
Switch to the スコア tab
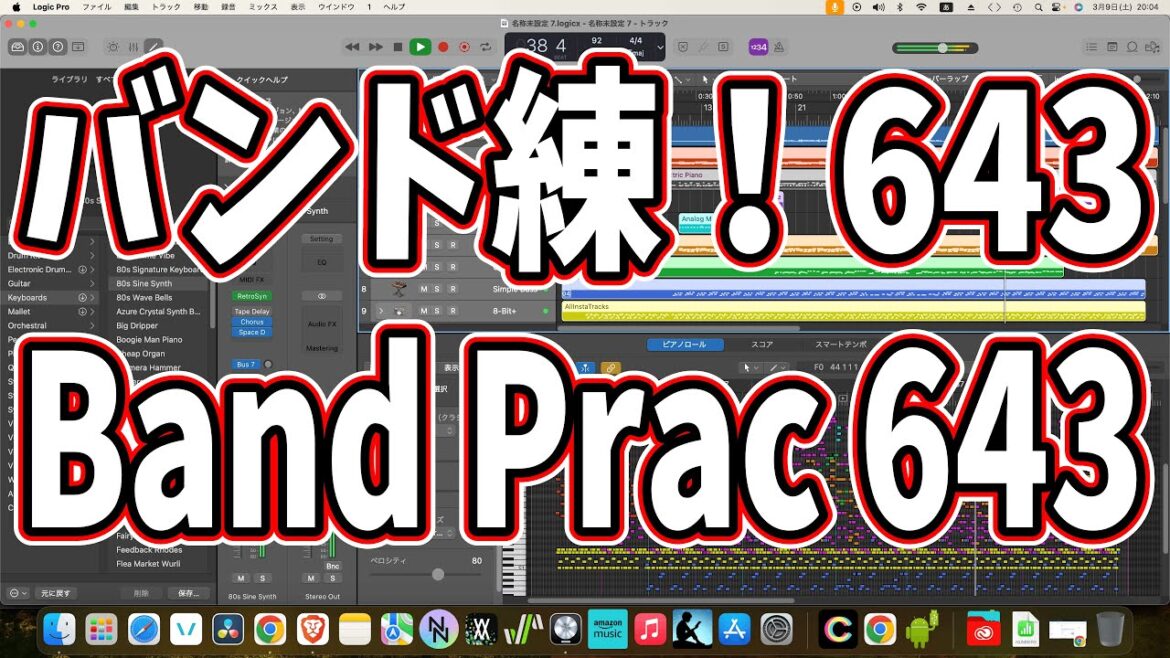763,344
